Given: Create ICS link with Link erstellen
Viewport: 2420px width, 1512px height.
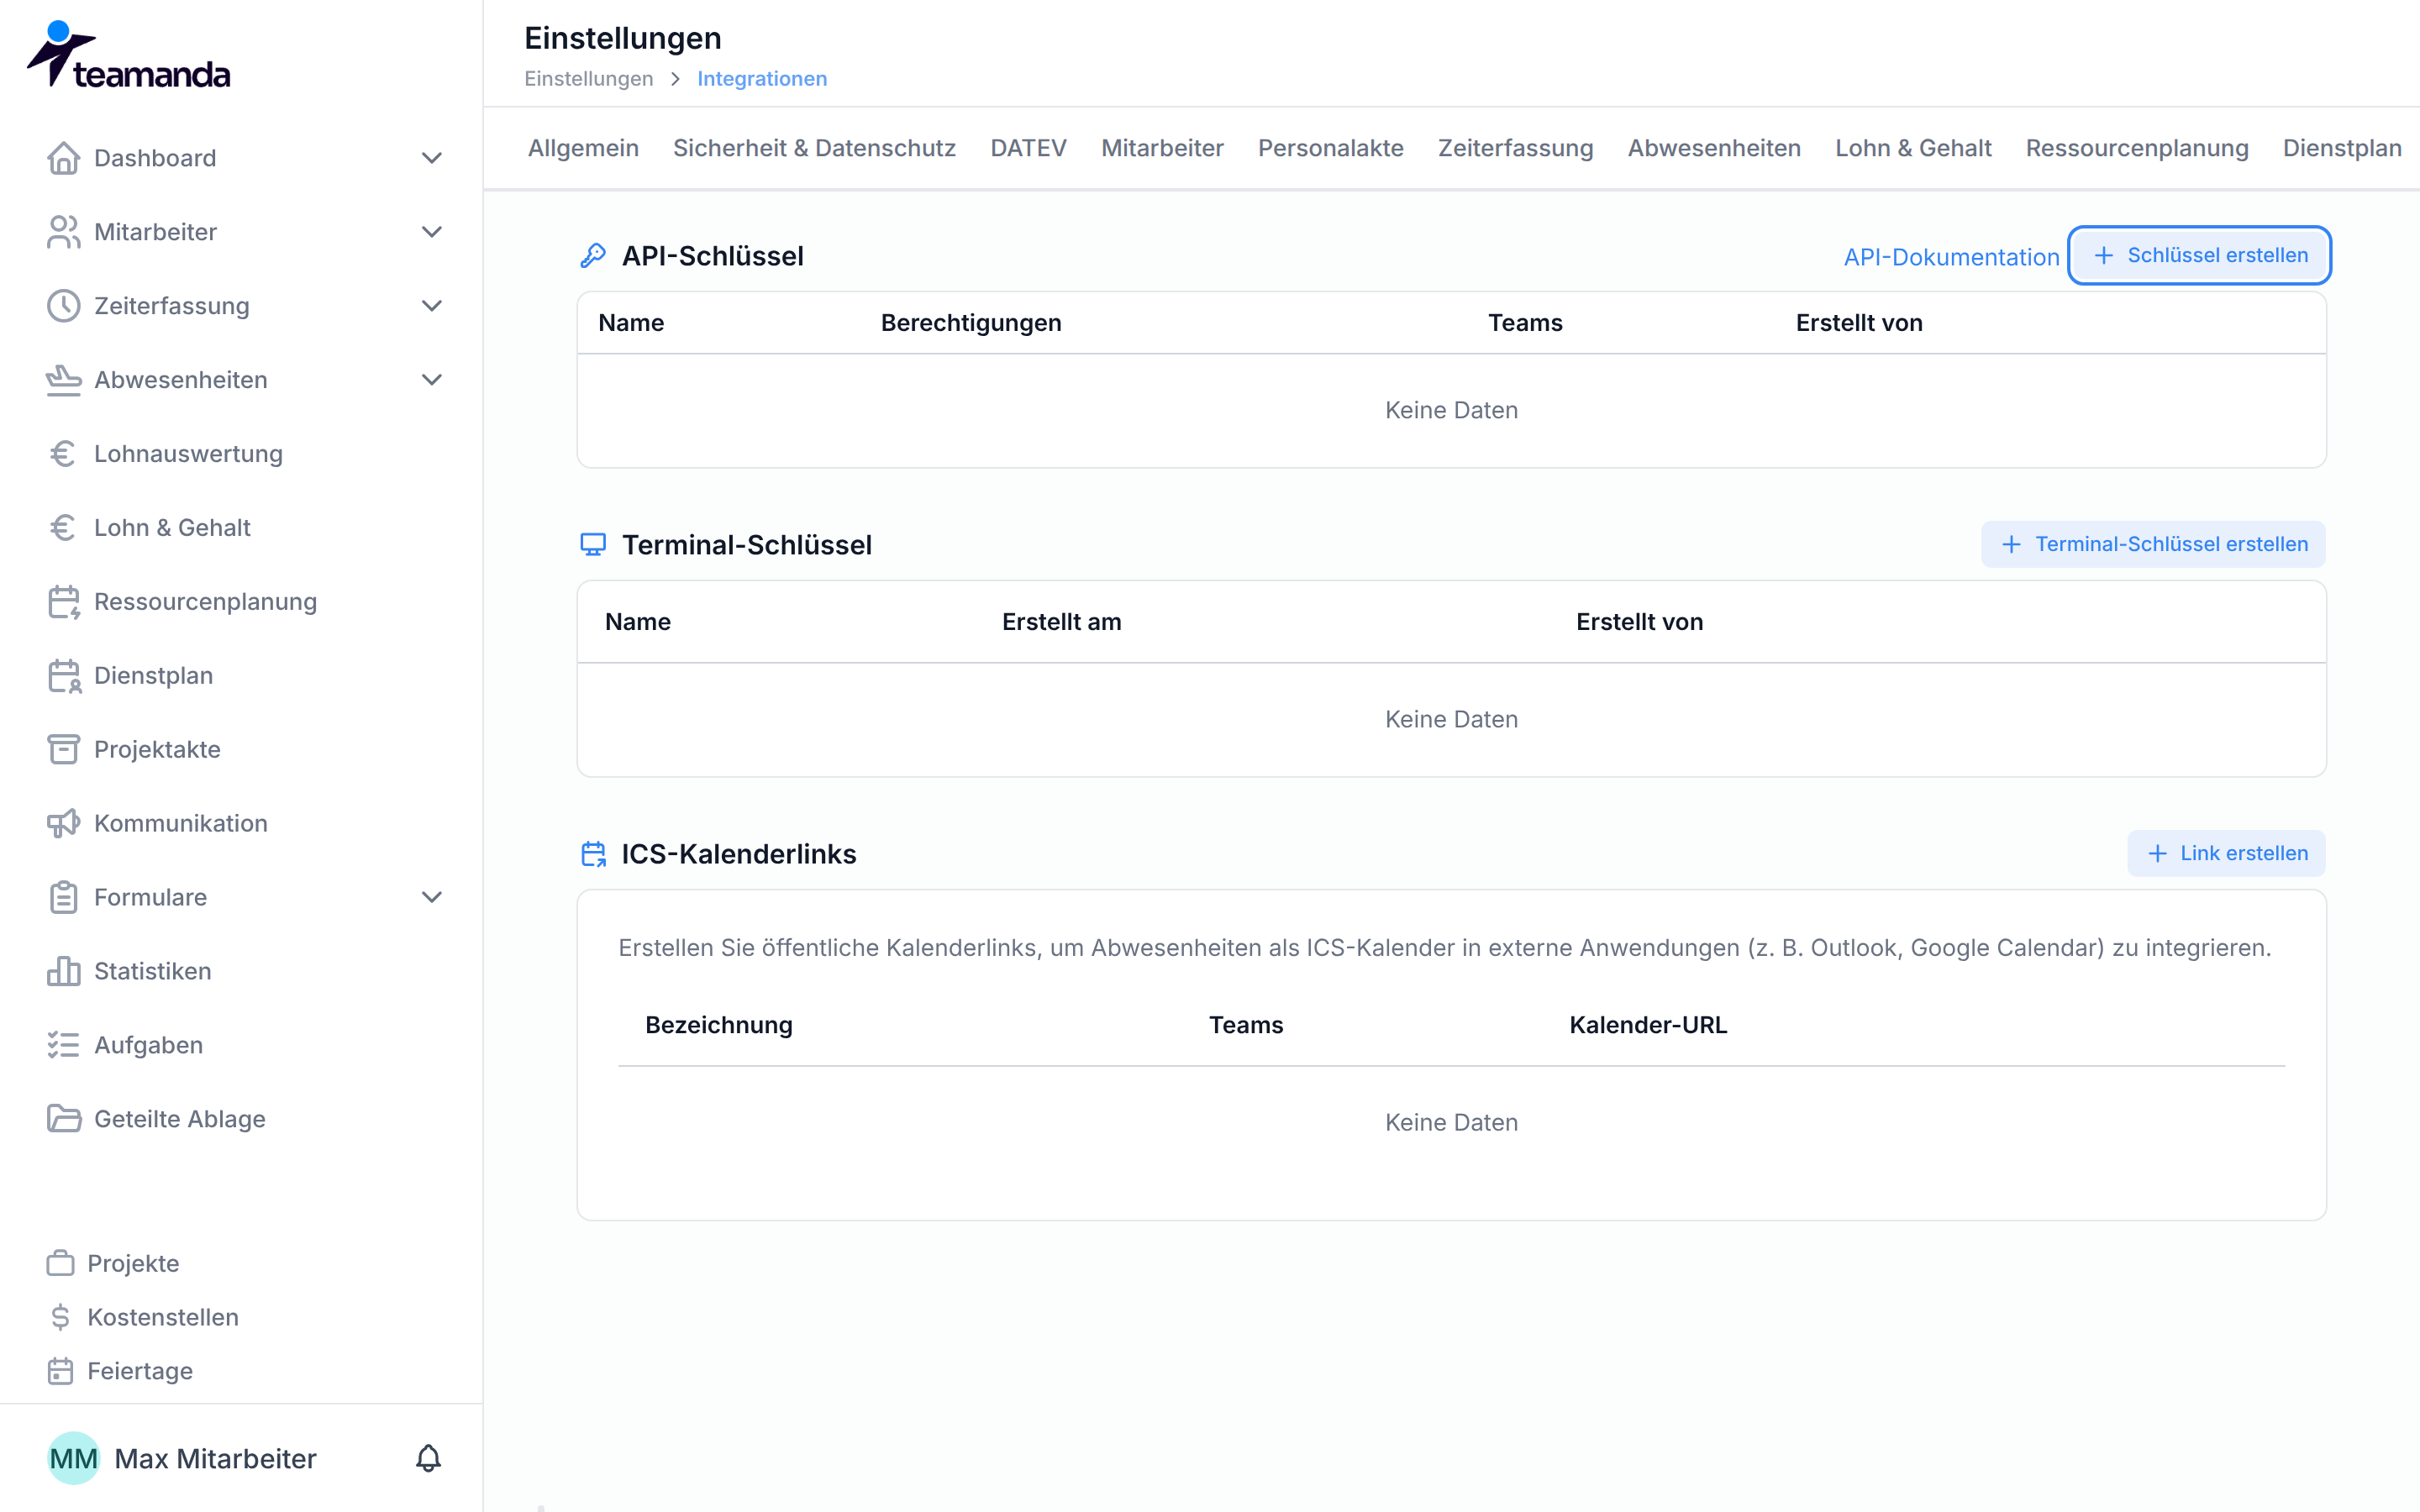Looking at the screenshot, I should 2226,854.
